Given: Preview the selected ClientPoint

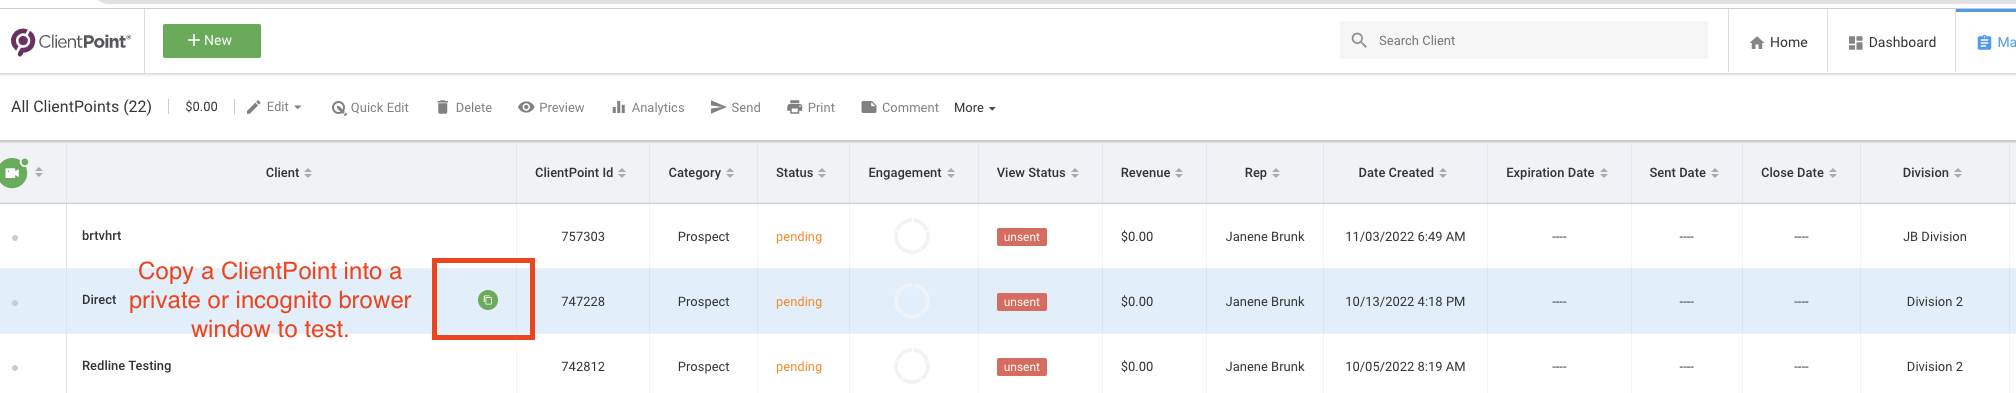Looking at the screenshot, I should (551, 107).
